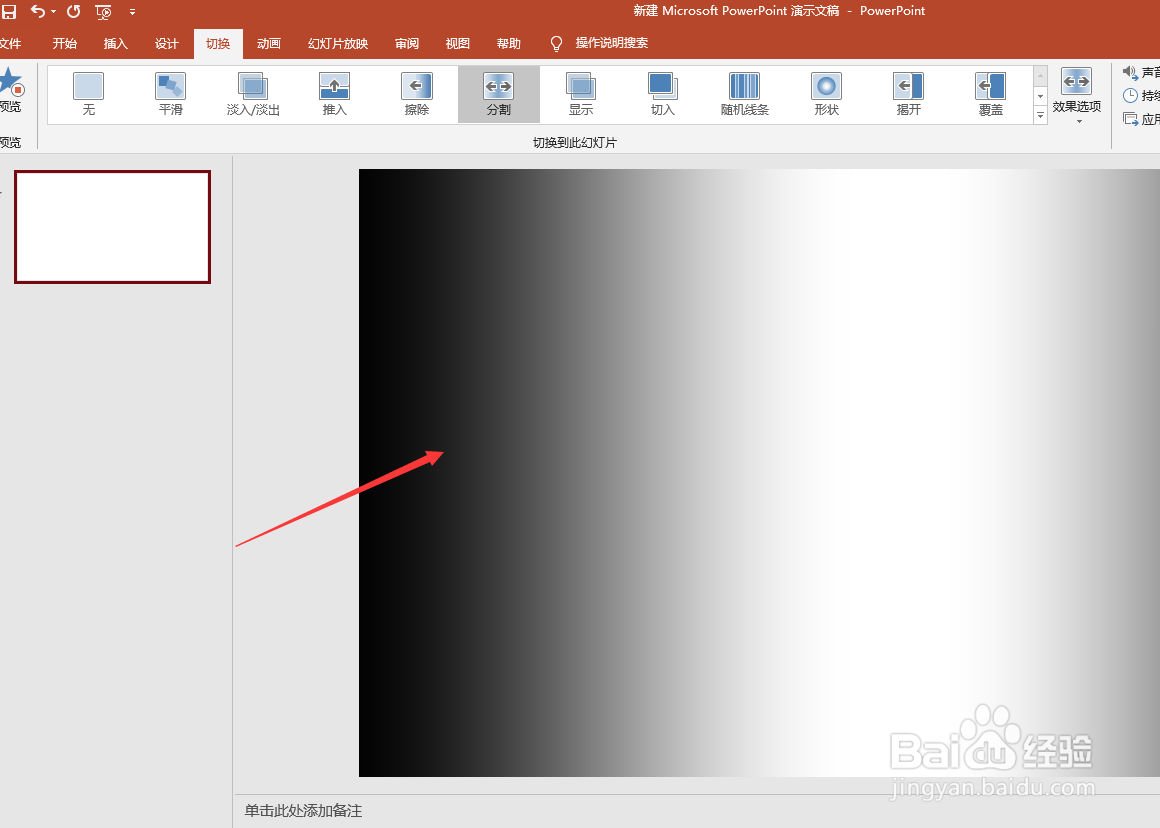
Task: Open the 效果选项 (Effect Options) dropdown
Action: (x=1077, y=95)
